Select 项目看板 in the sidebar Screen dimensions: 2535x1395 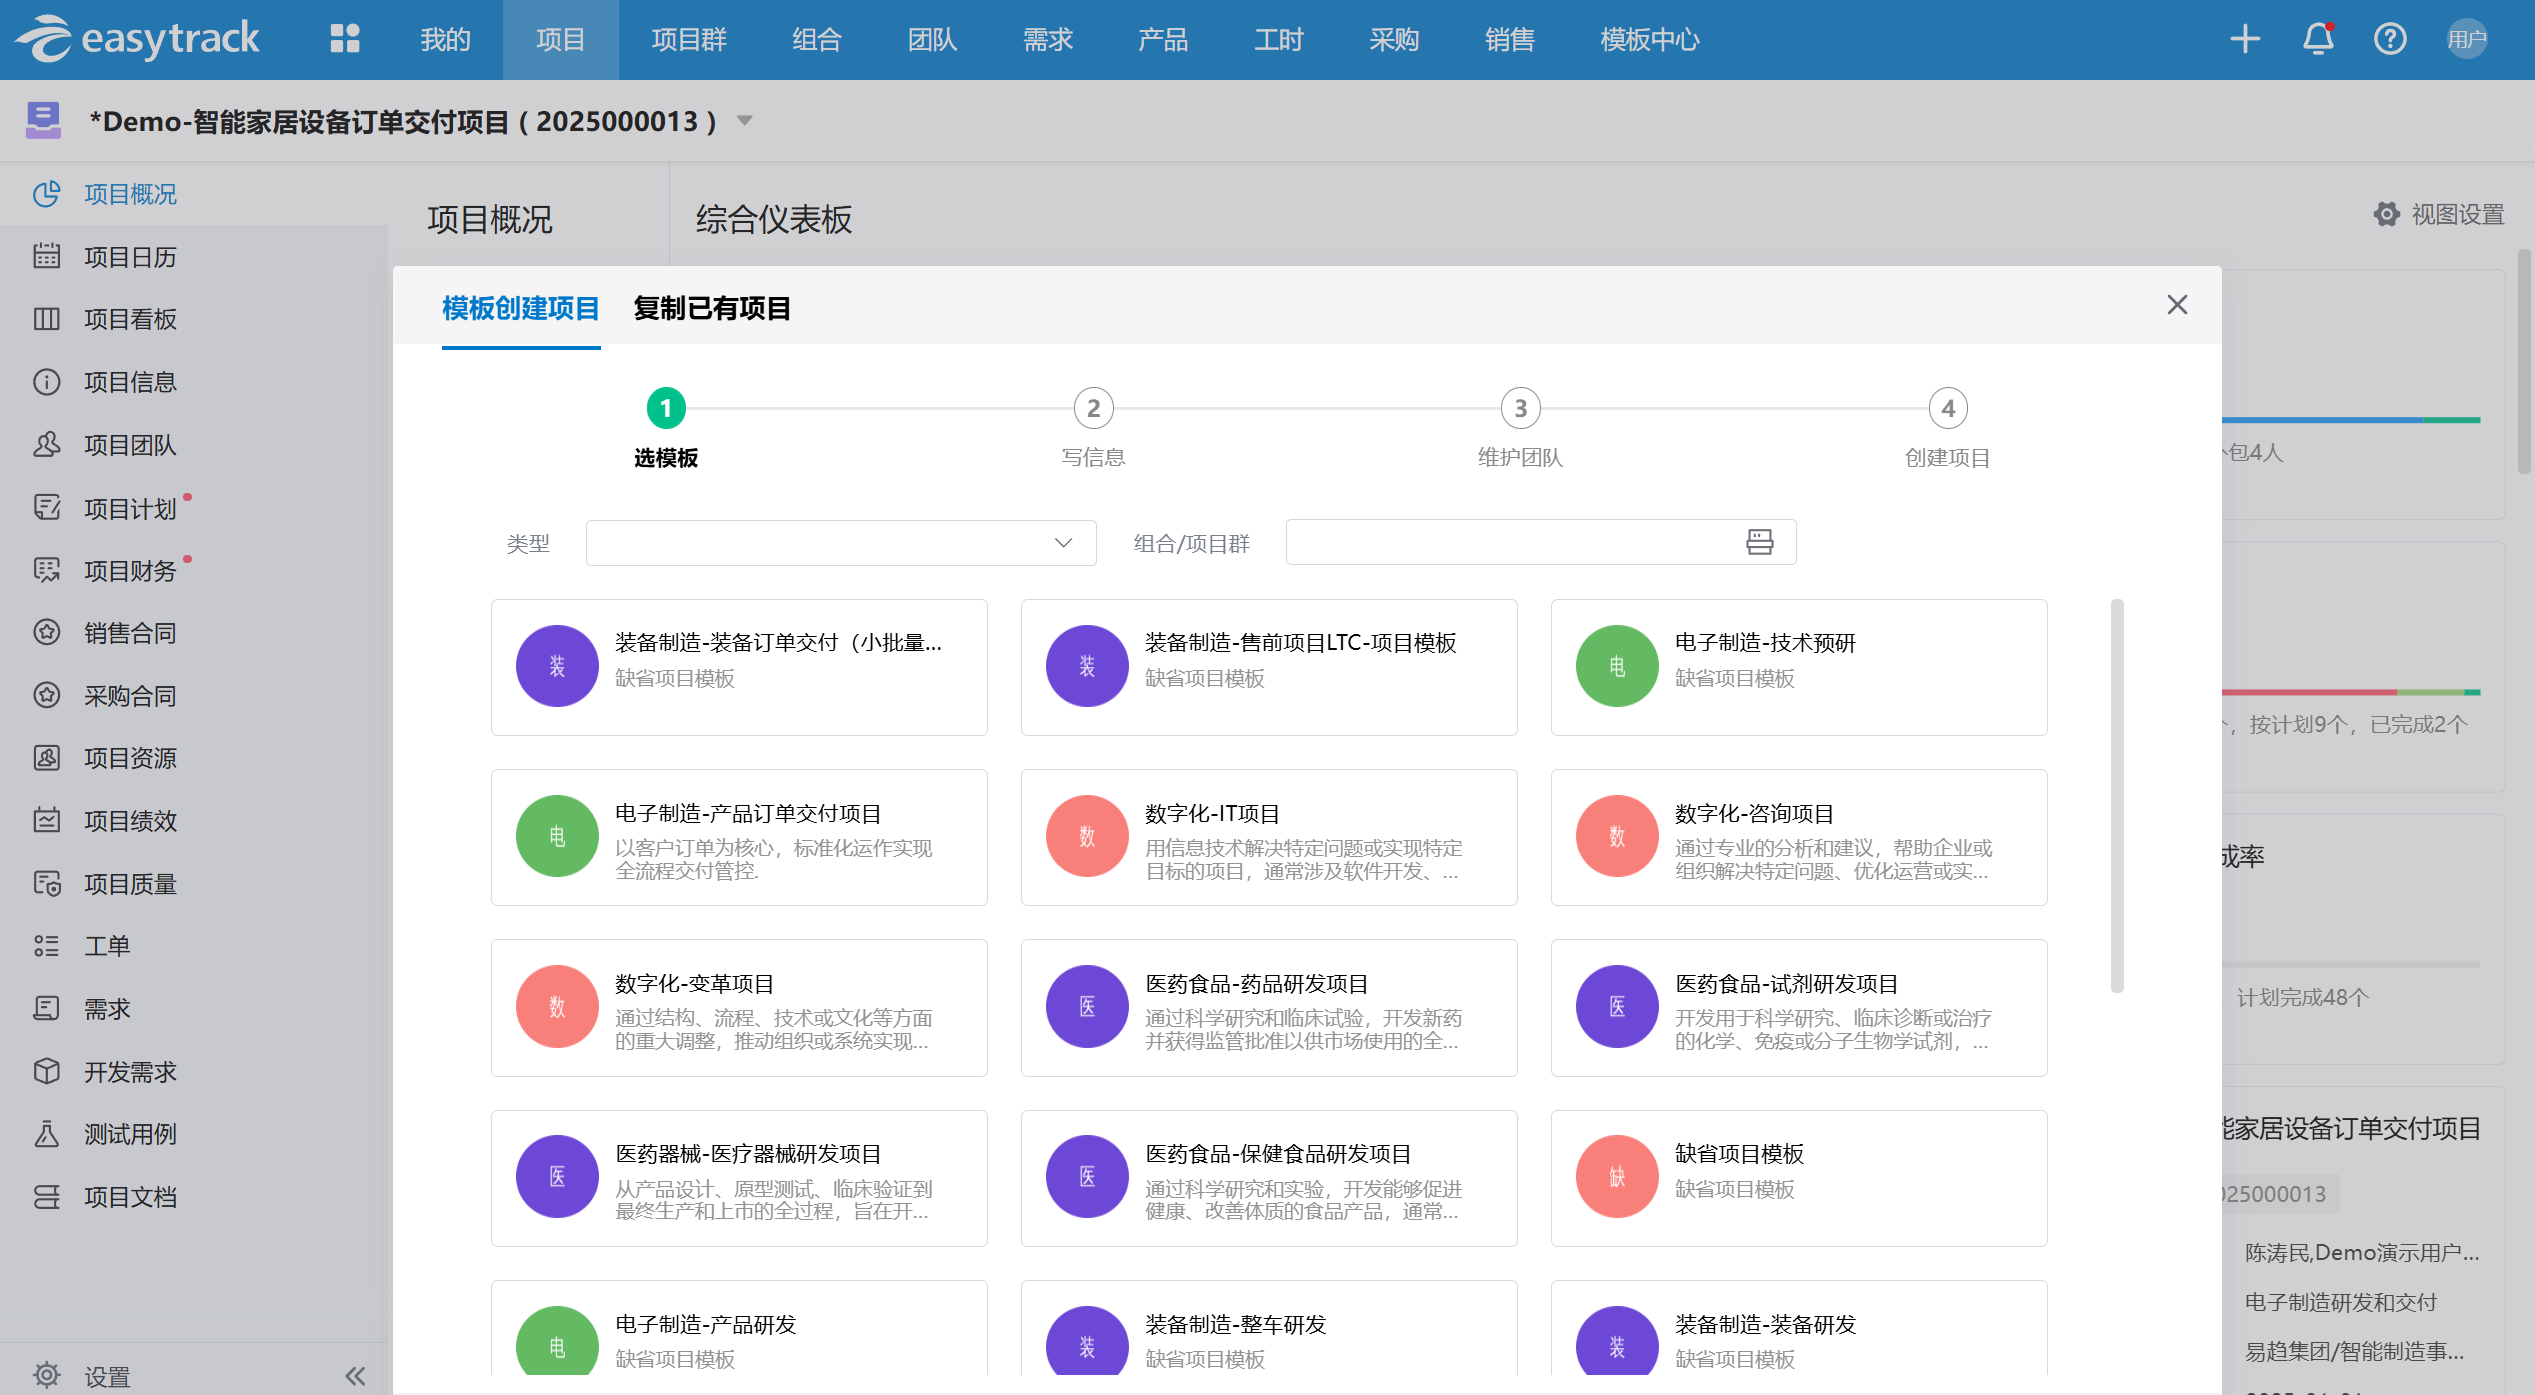(131, 319)
